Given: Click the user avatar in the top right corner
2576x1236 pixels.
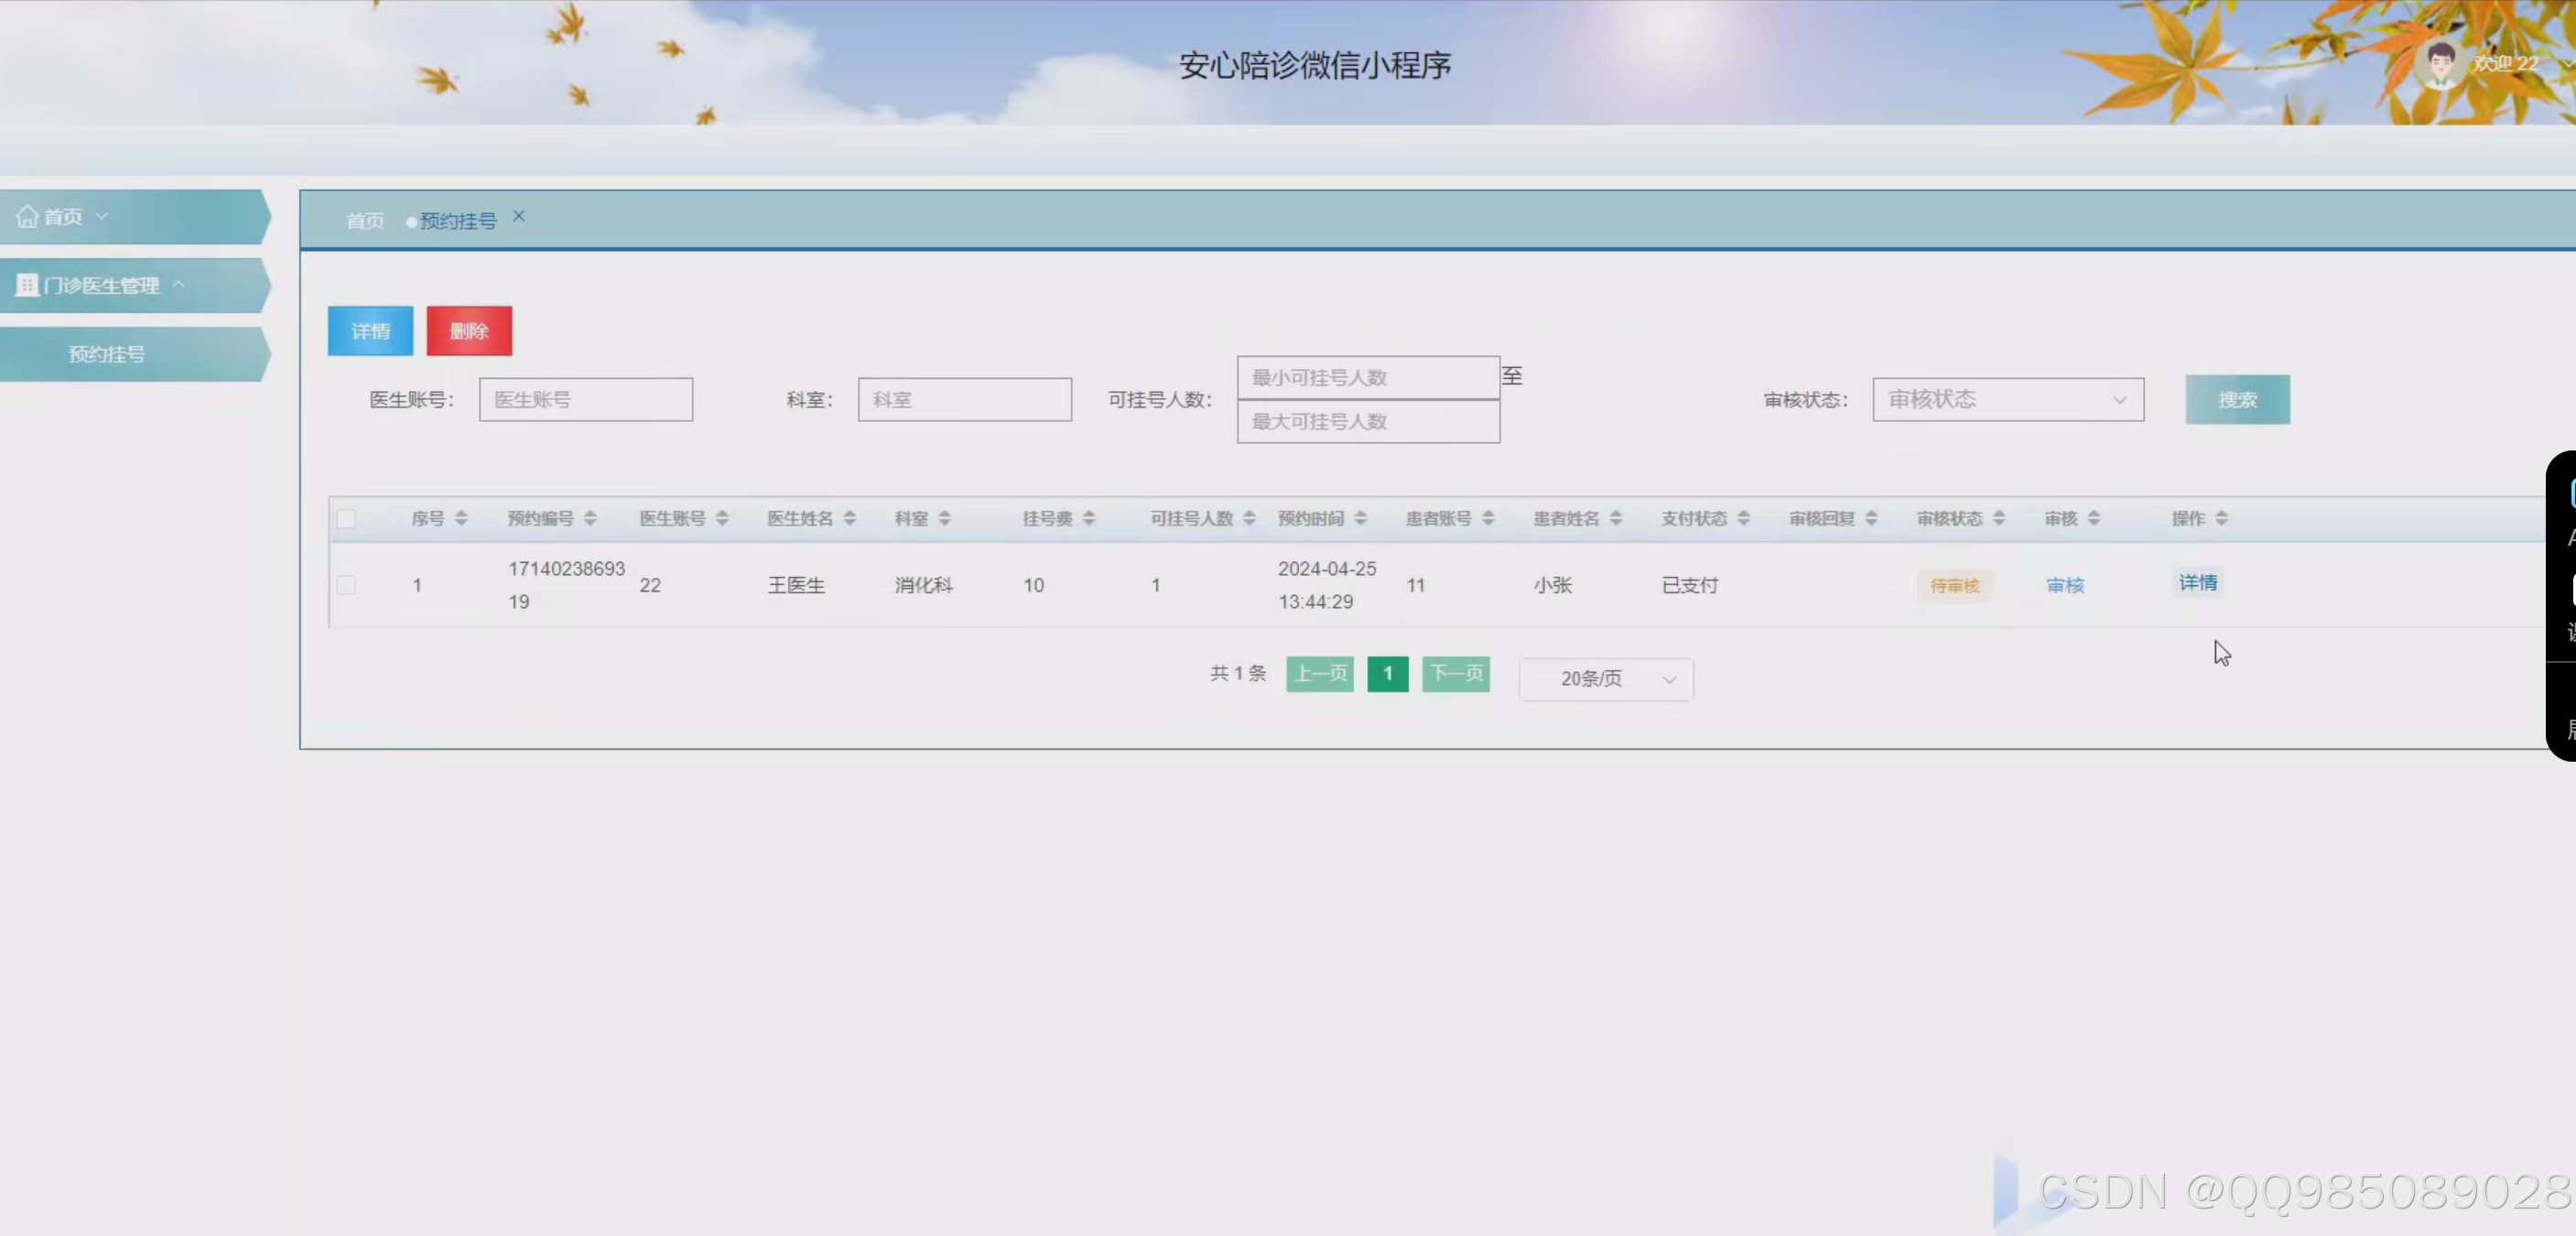Looking at the screenshot, I should coord(2440,62).
